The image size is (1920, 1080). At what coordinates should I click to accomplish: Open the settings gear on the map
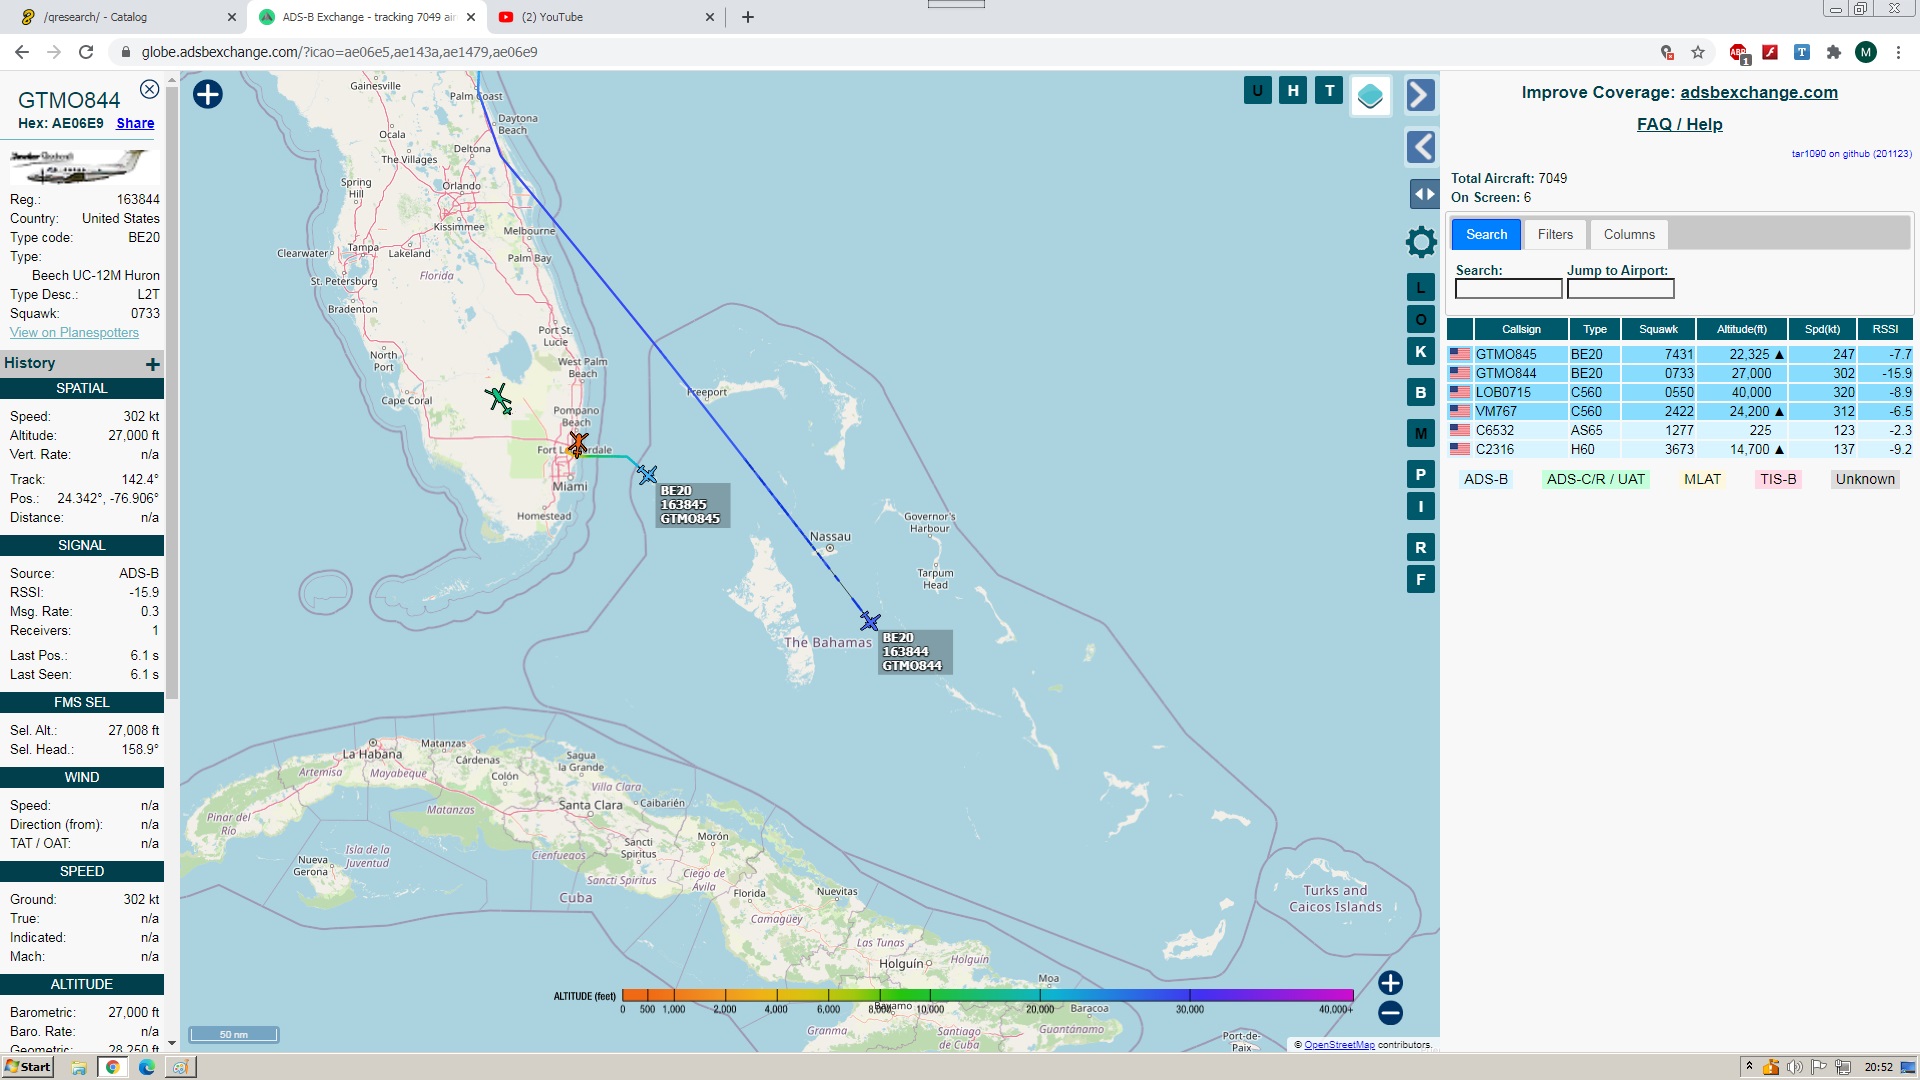[1421, 241]
